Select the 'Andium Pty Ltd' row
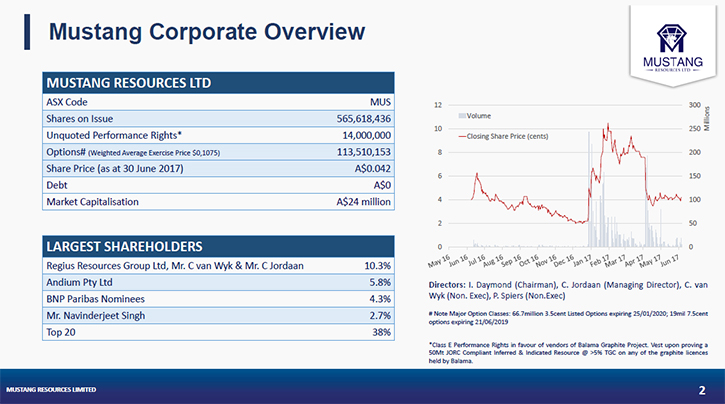The image size is (725, 404). click(x=218, y=282)
